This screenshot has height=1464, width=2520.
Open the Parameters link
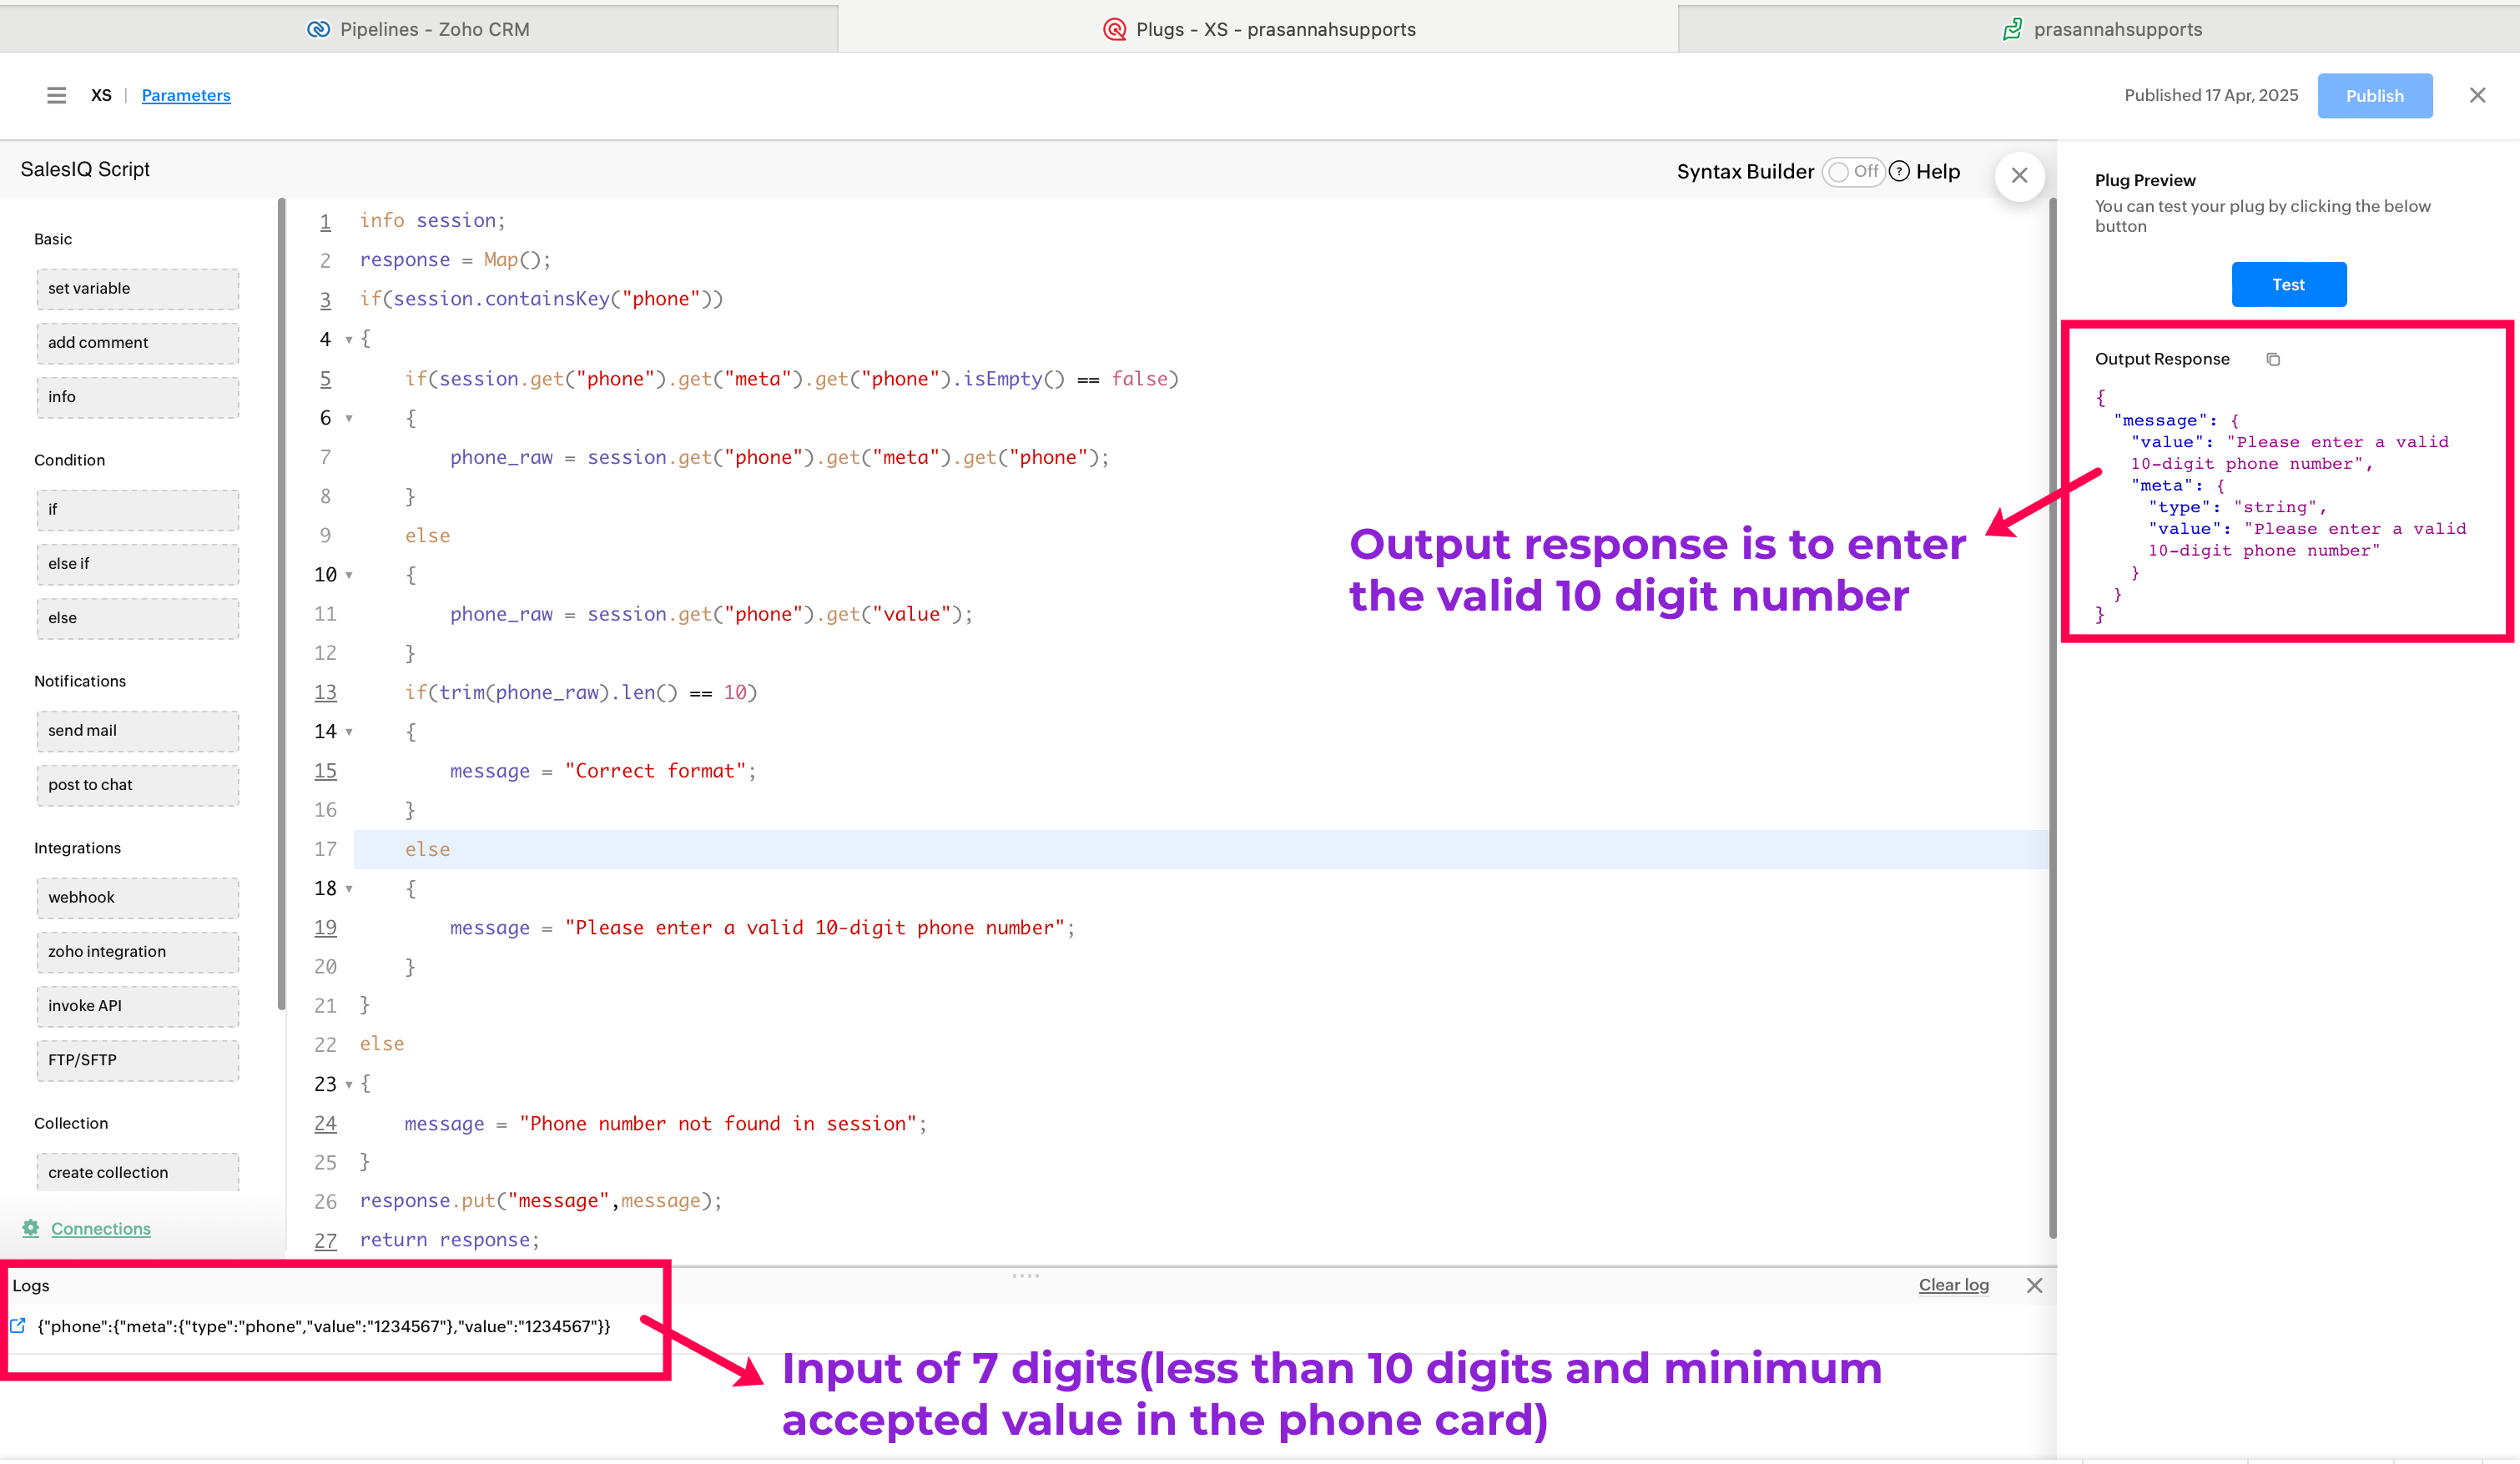point(186,95)
